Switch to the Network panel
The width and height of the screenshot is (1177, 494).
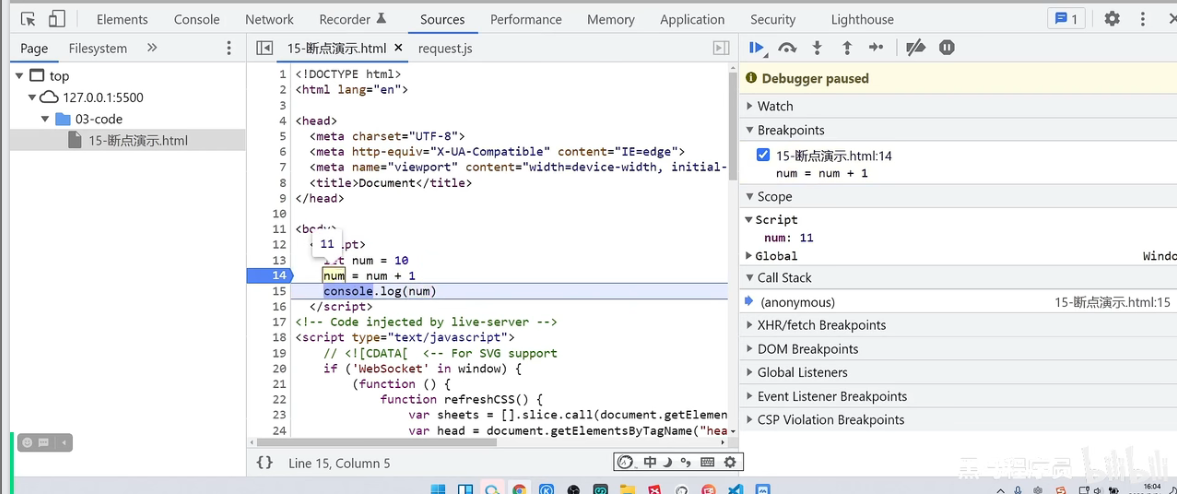click(269, 20)
